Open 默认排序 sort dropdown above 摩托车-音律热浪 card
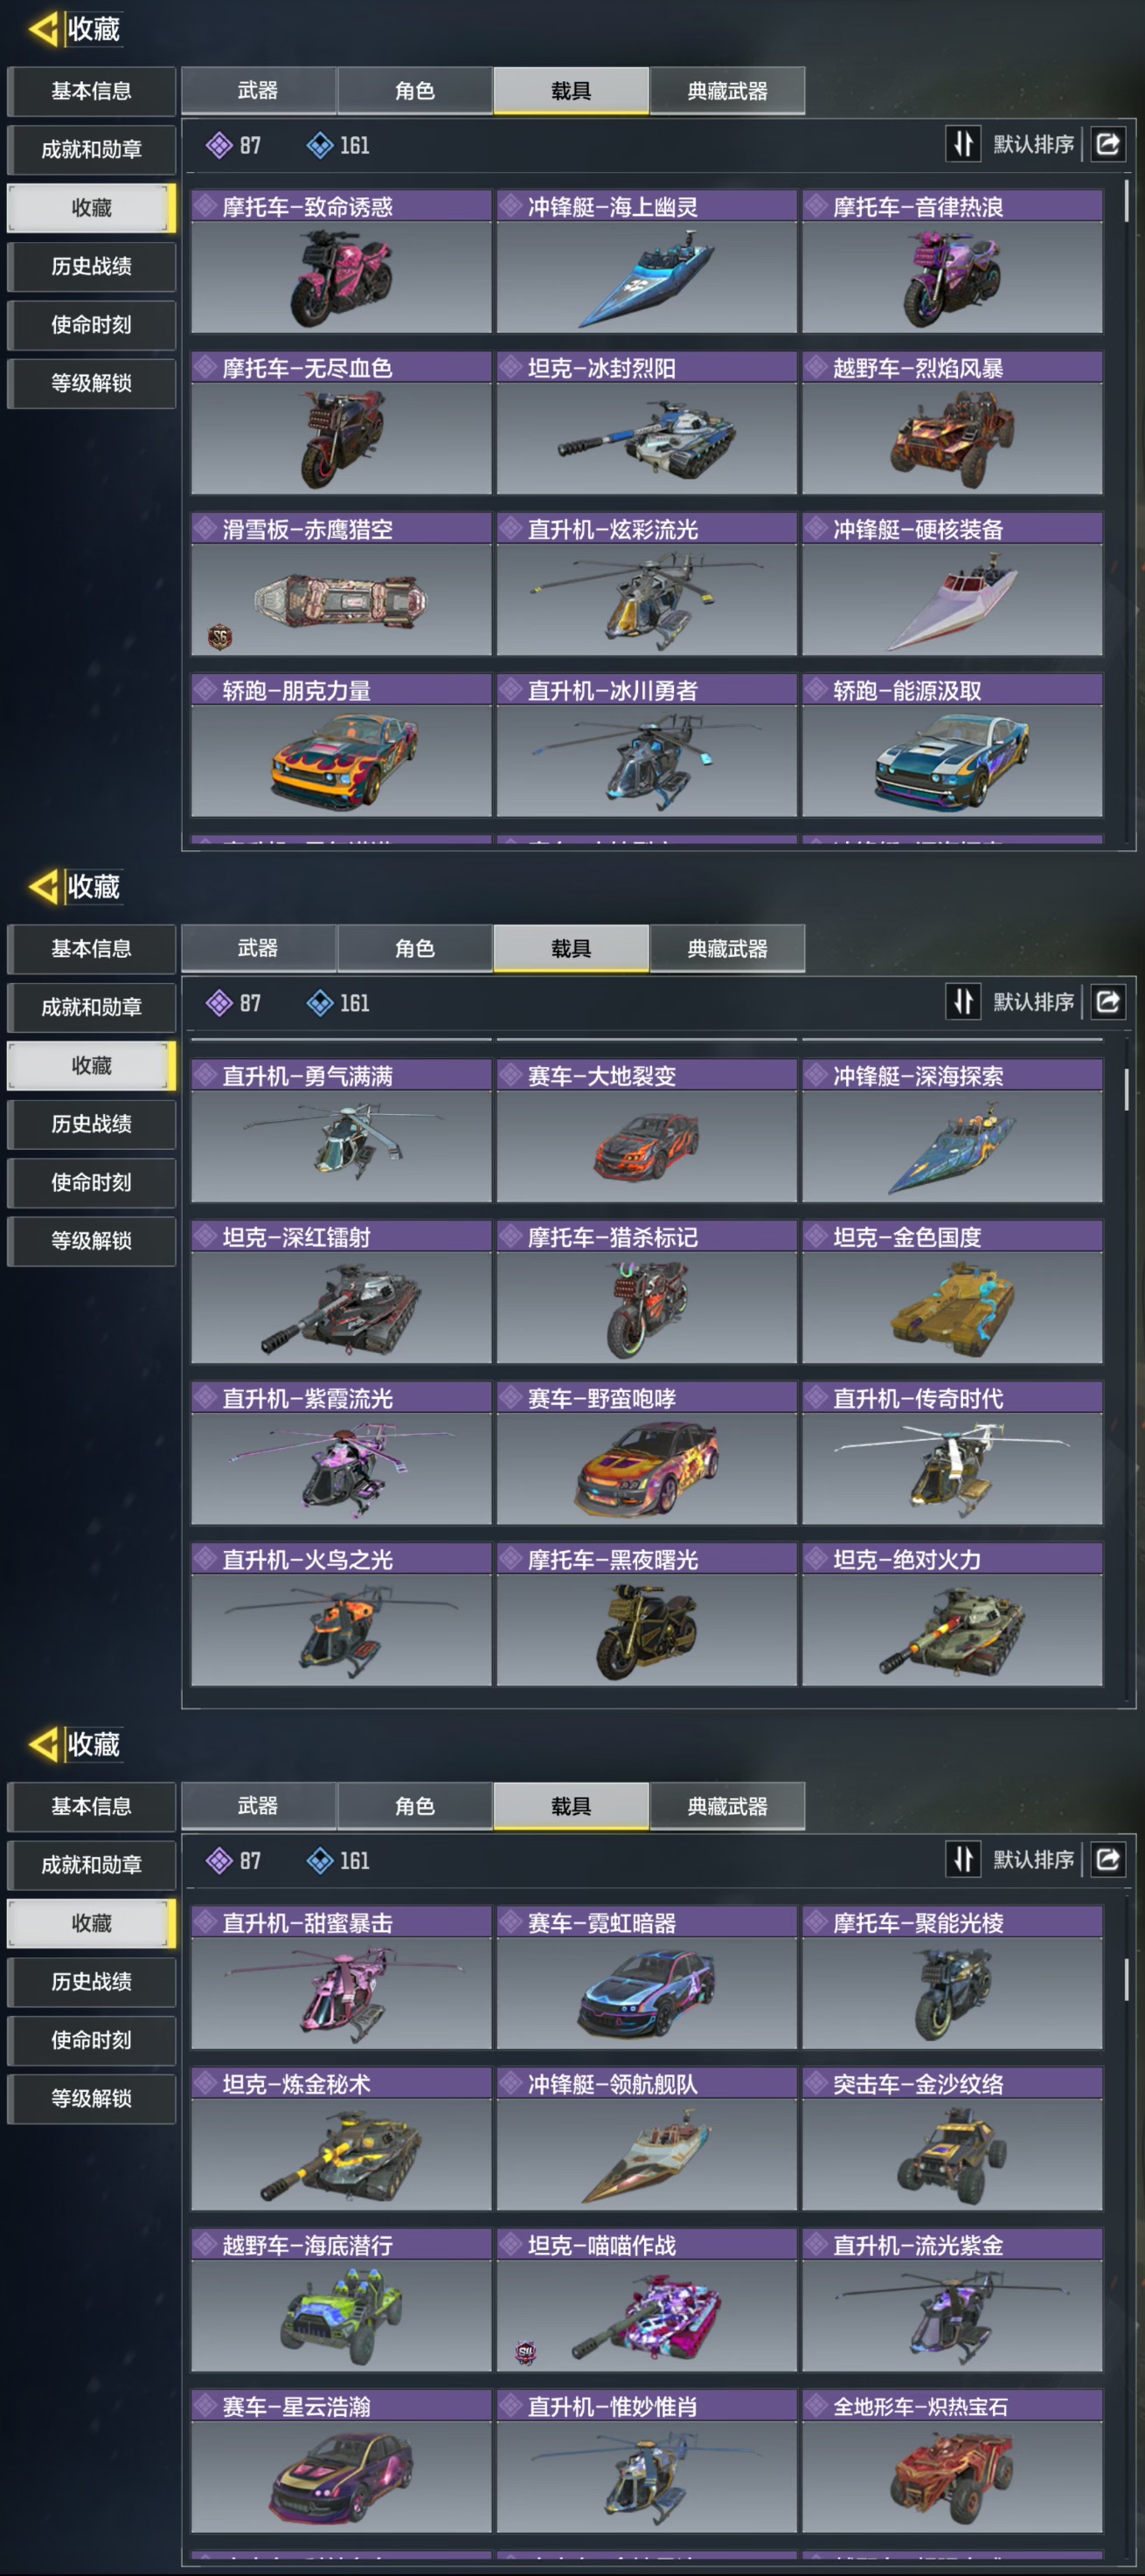 [x=1033, y=144]
